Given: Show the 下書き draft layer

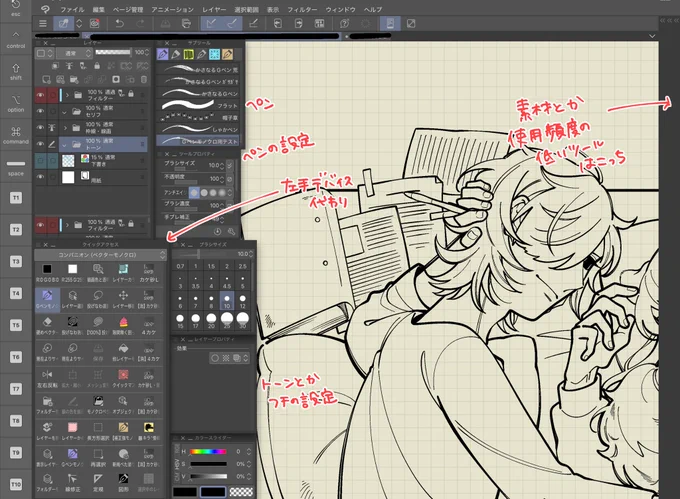Looking at the screenshot, I should (x=40, y=160).
